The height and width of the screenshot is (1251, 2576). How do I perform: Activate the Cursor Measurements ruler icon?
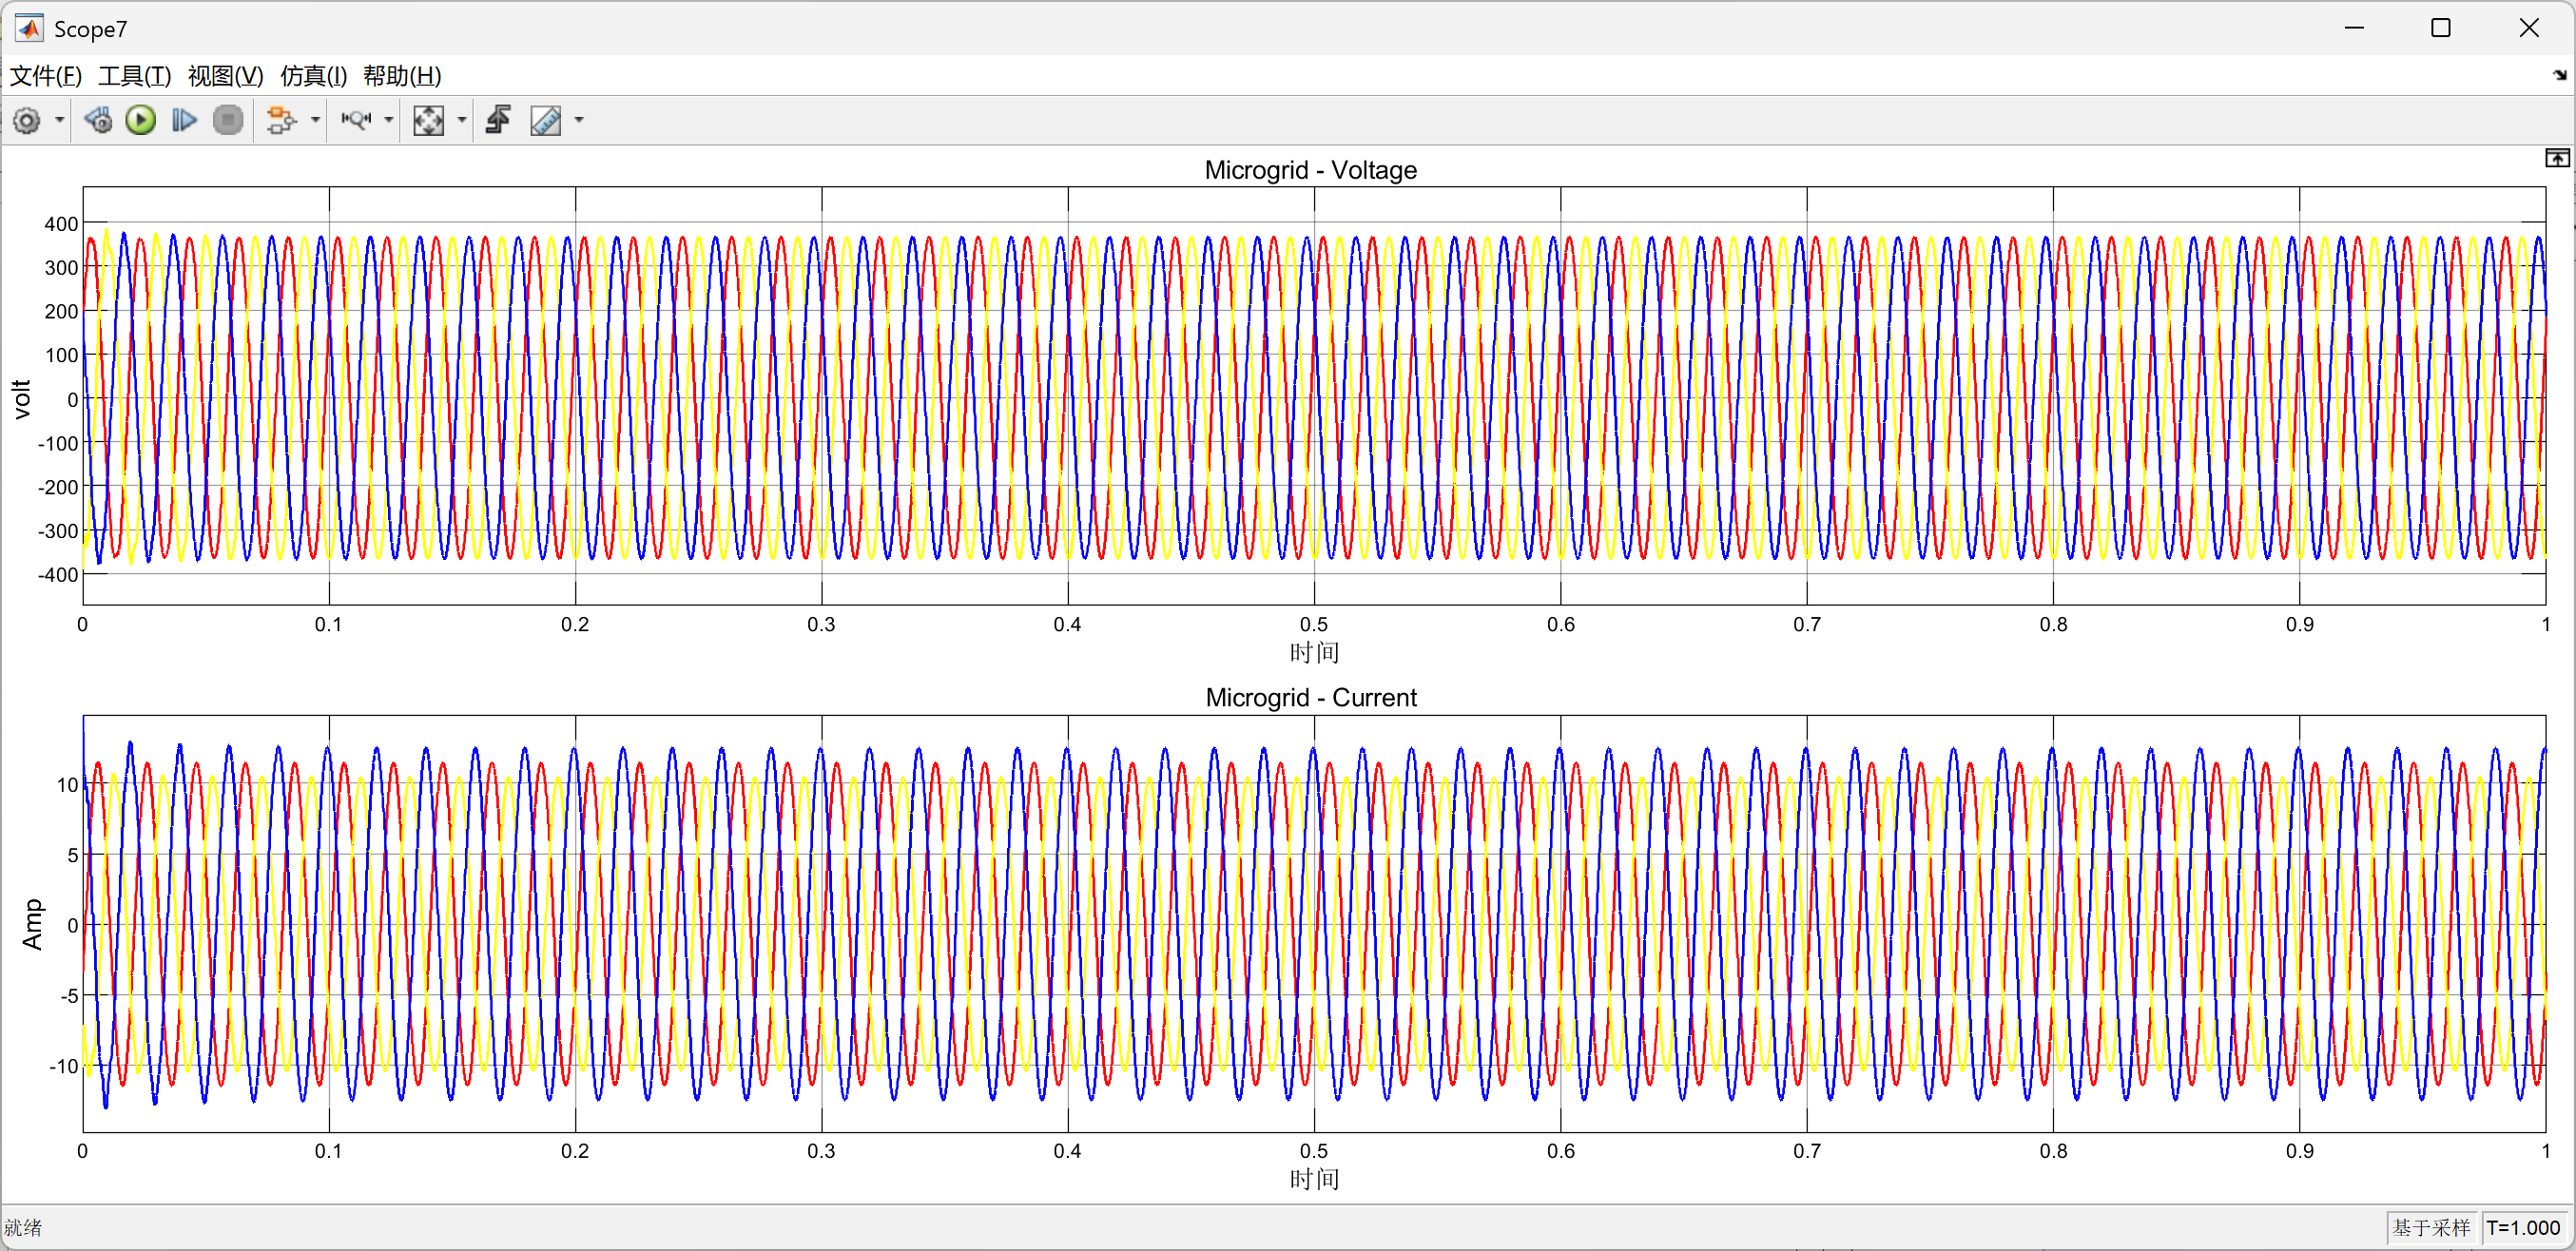point(546,121)
